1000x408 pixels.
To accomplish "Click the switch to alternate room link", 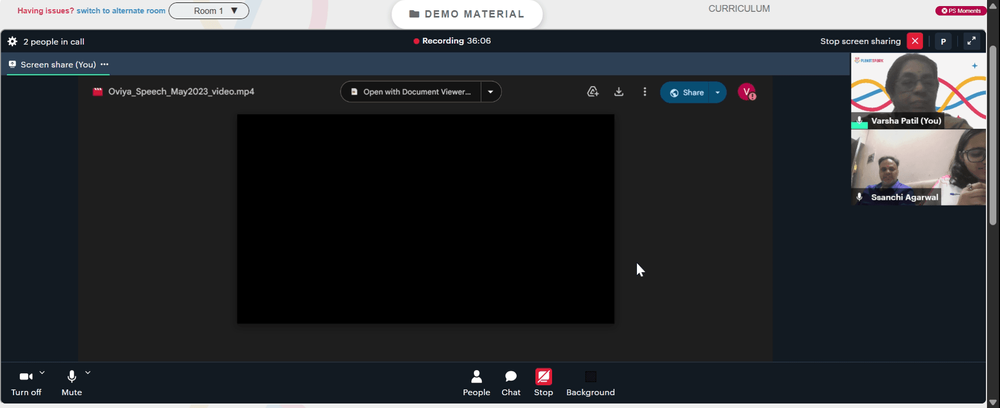I will click(x=121, y=11).
